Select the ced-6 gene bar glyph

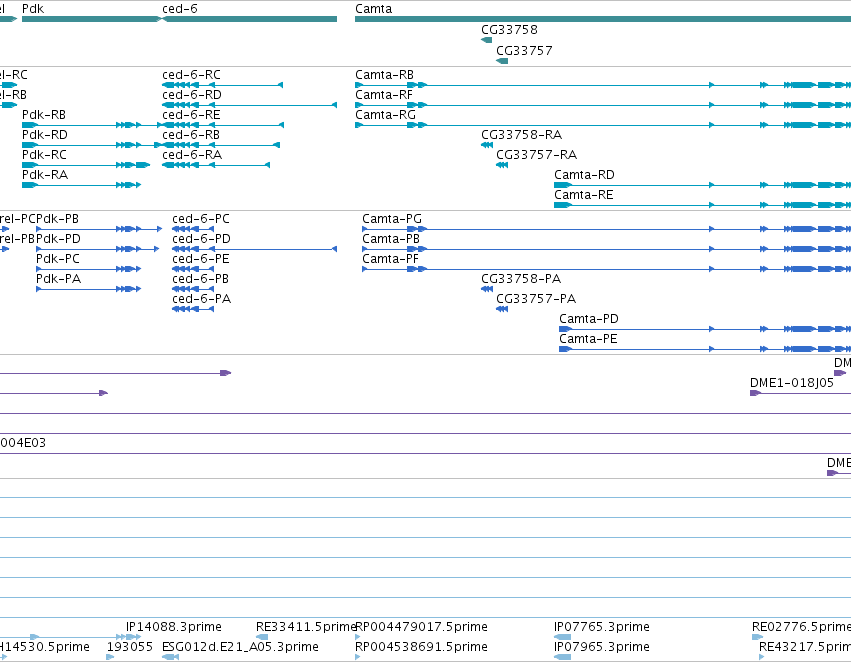(x=249, y=19)
